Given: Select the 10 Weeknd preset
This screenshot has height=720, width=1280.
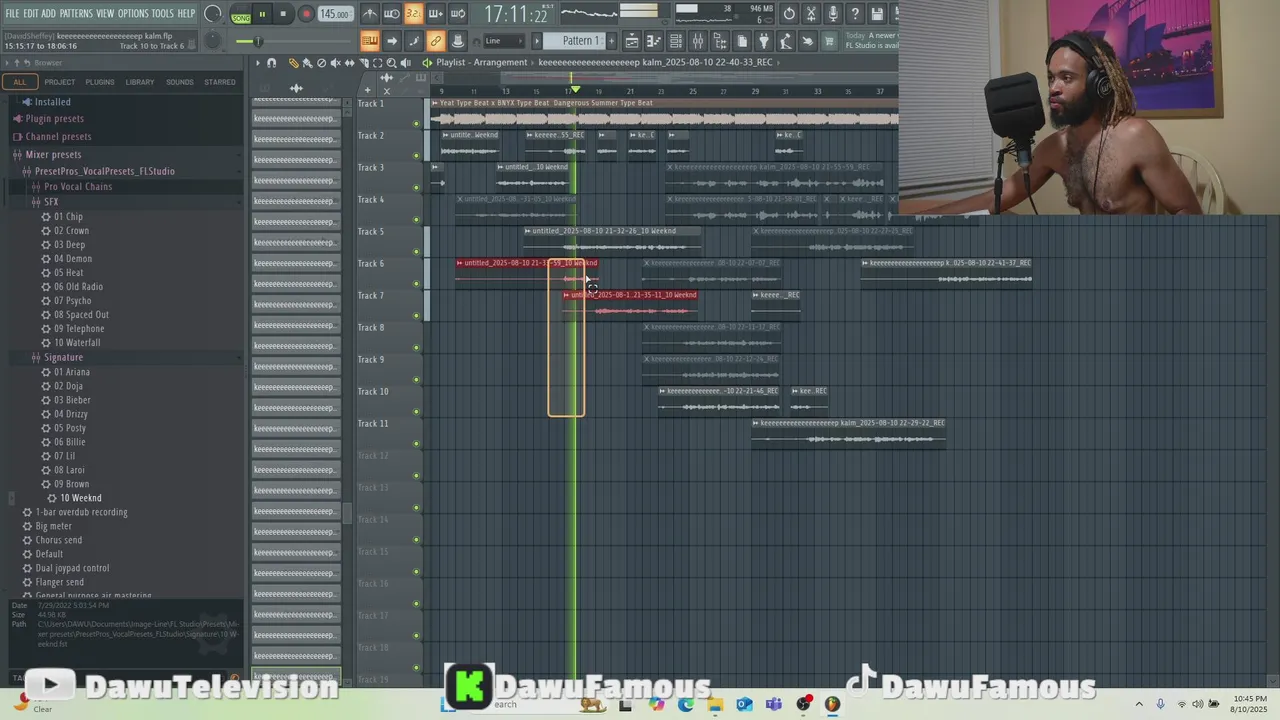Looking at the screenshot, I should click(x=80, y=498).
